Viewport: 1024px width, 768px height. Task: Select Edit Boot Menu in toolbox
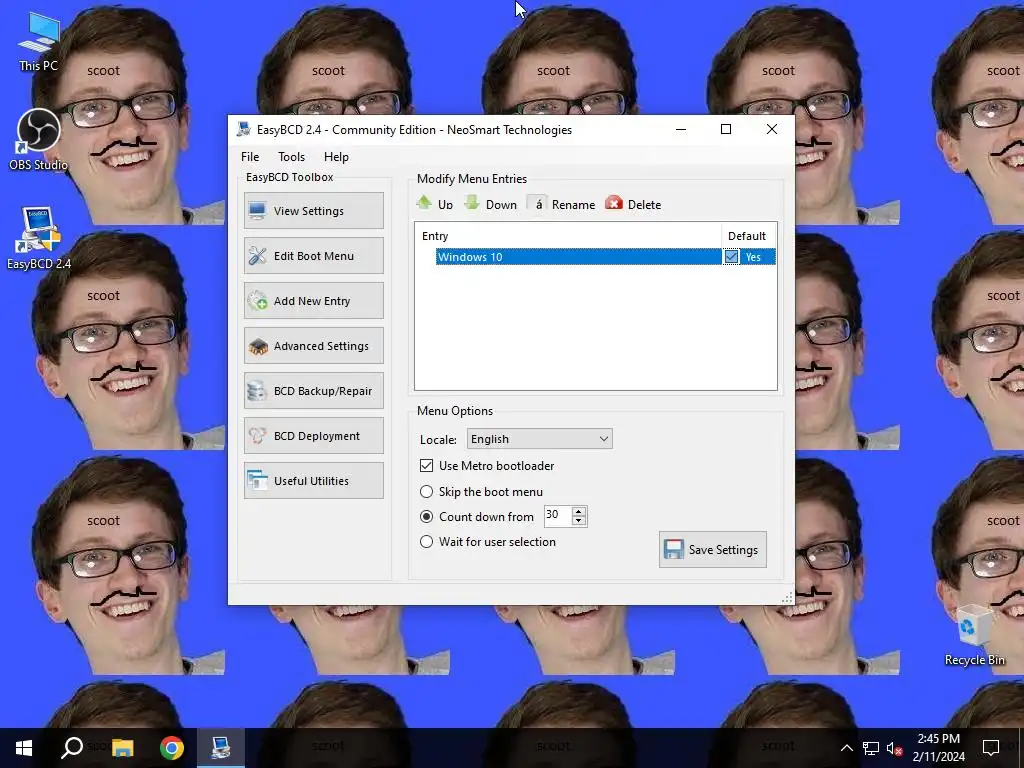tap(313, 255)
